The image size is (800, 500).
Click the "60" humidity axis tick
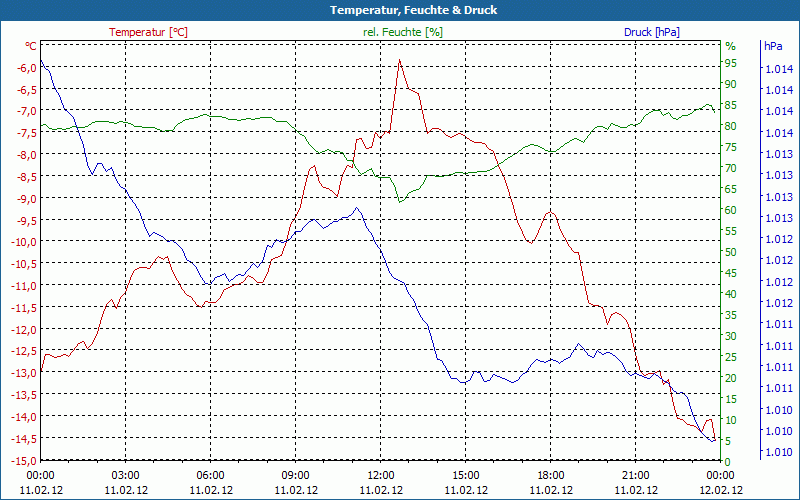[731, 210]
